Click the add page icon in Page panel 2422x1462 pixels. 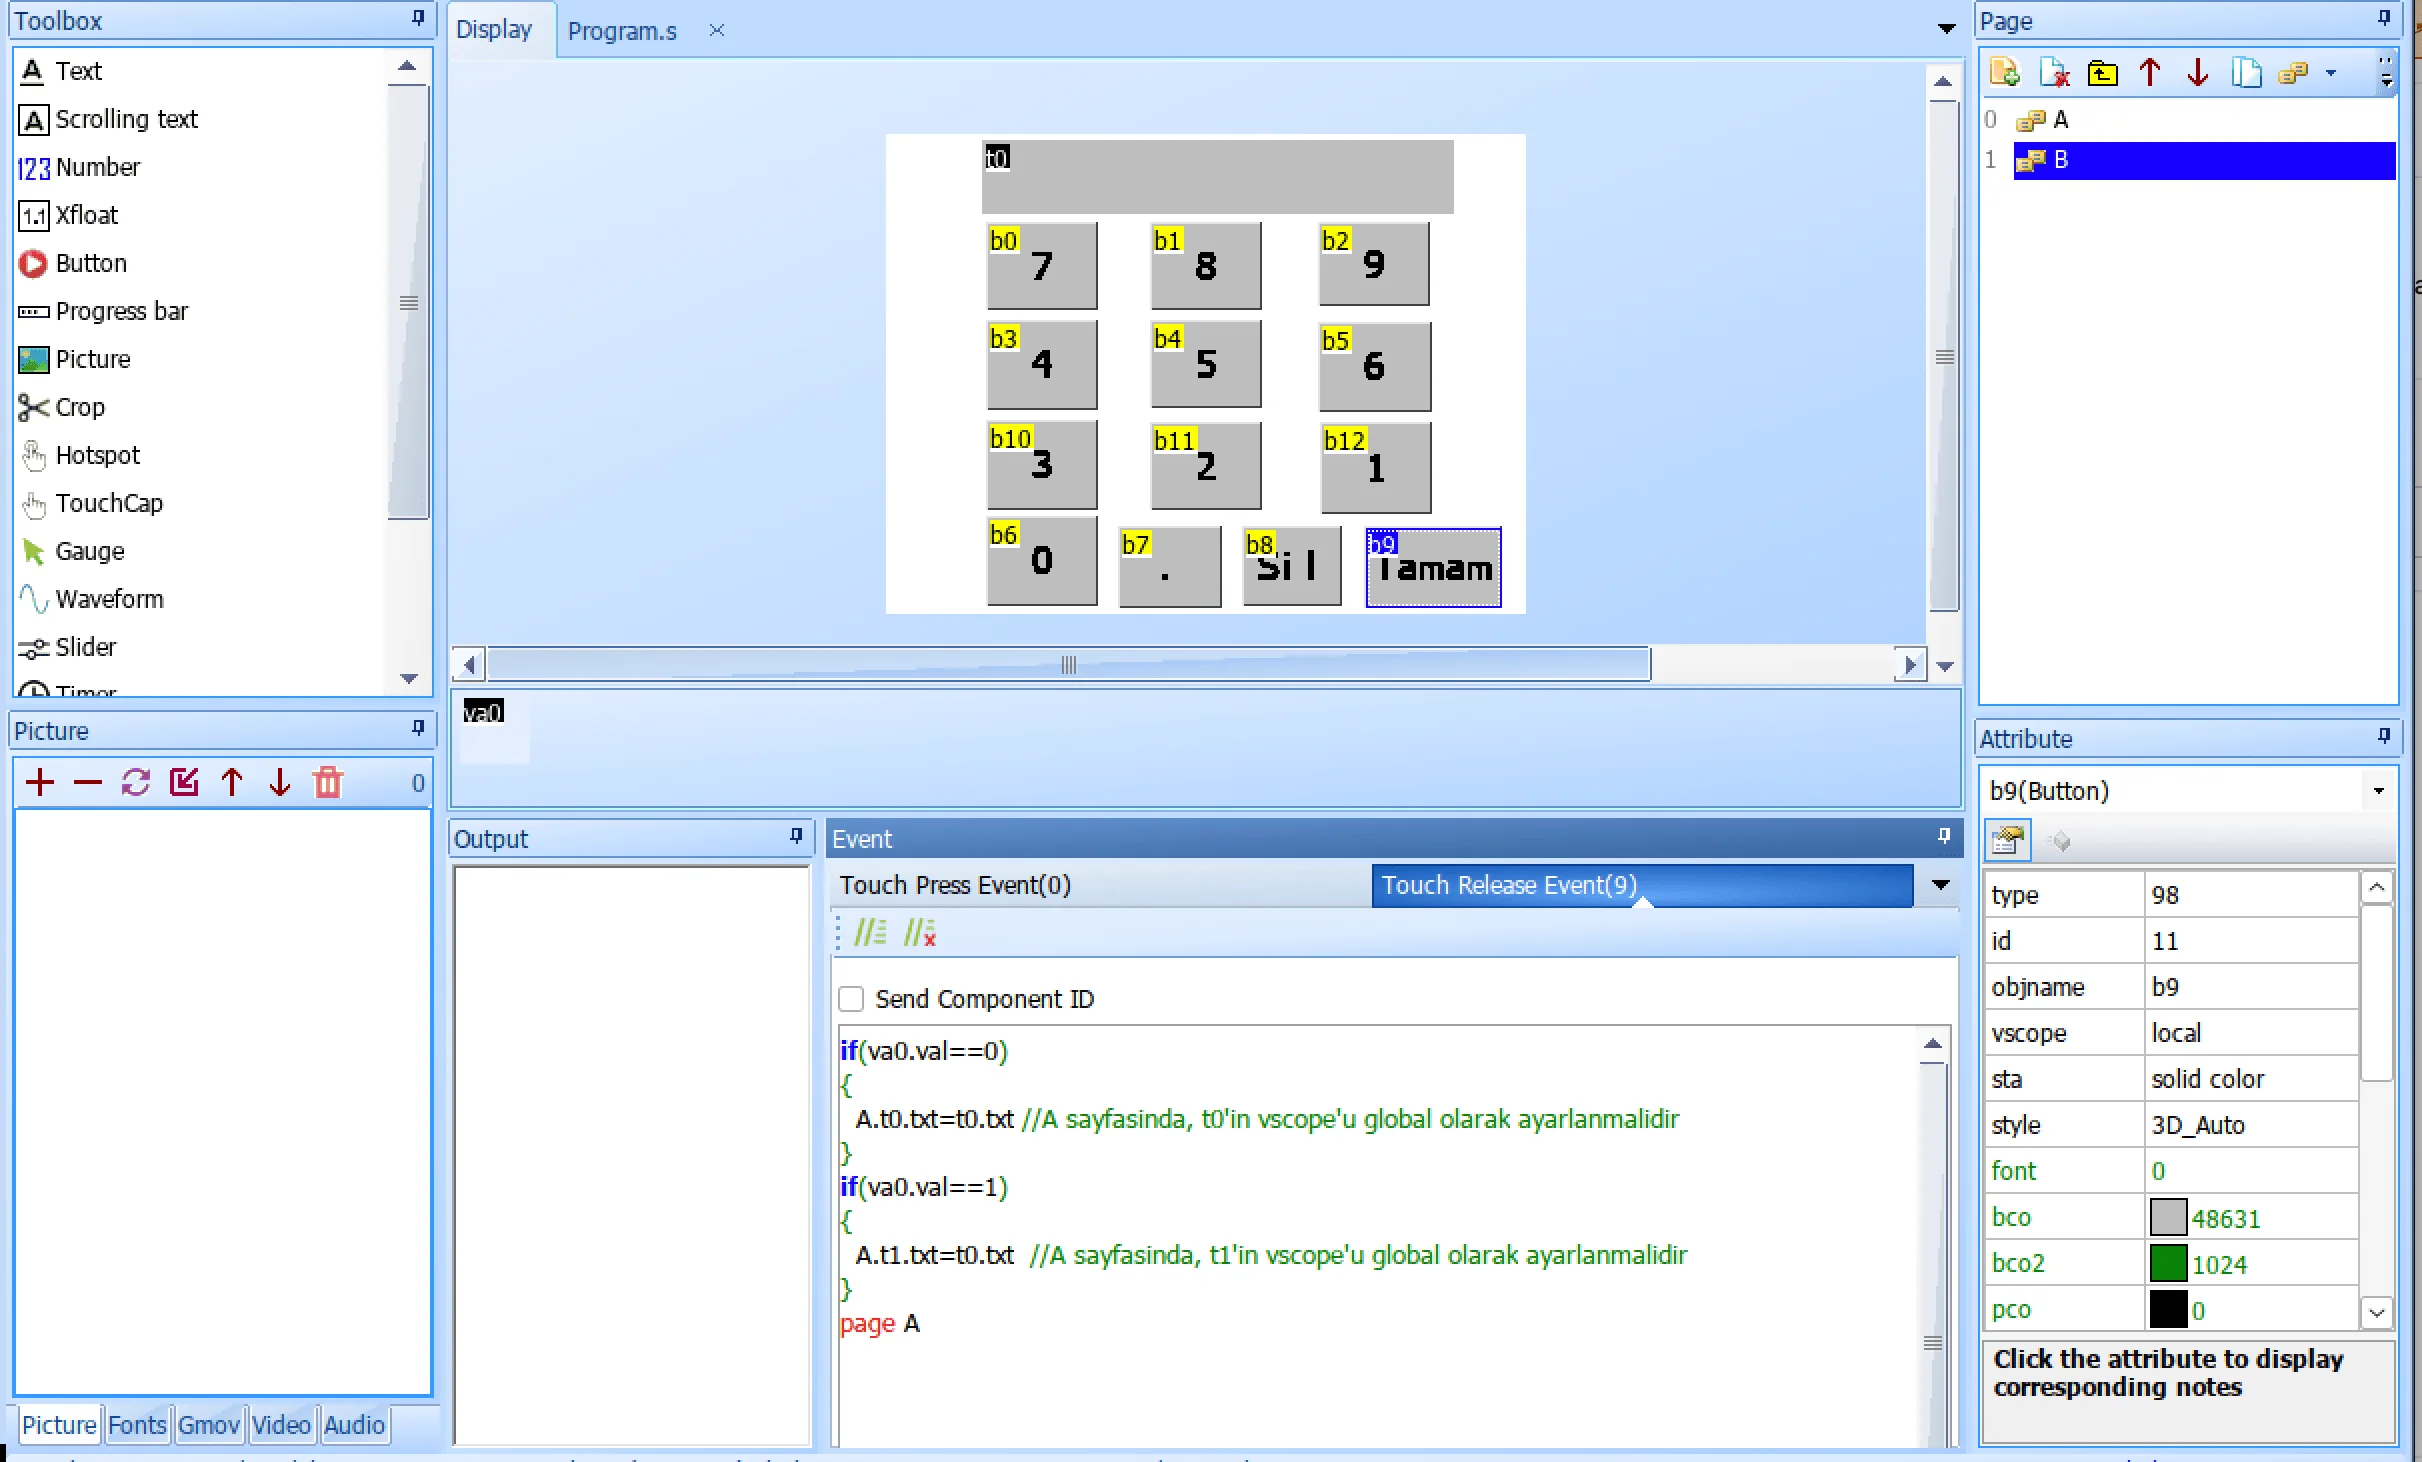click(2005, 73)
